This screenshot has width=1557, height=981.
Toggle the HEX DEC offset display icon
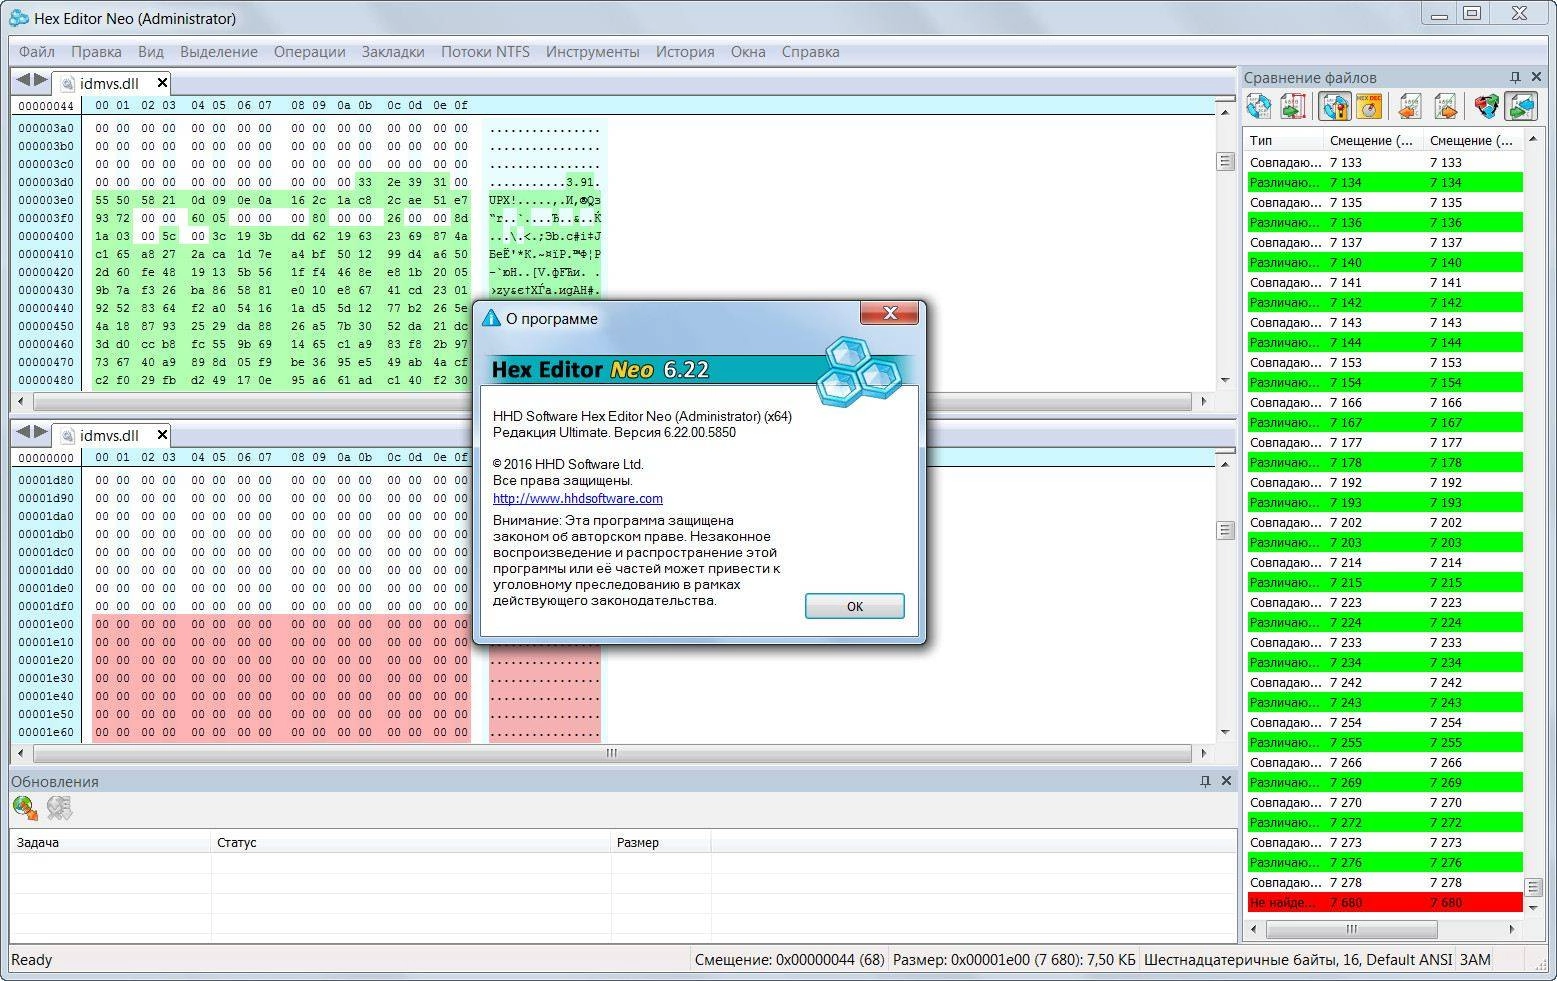click(x=1369, y=106)
